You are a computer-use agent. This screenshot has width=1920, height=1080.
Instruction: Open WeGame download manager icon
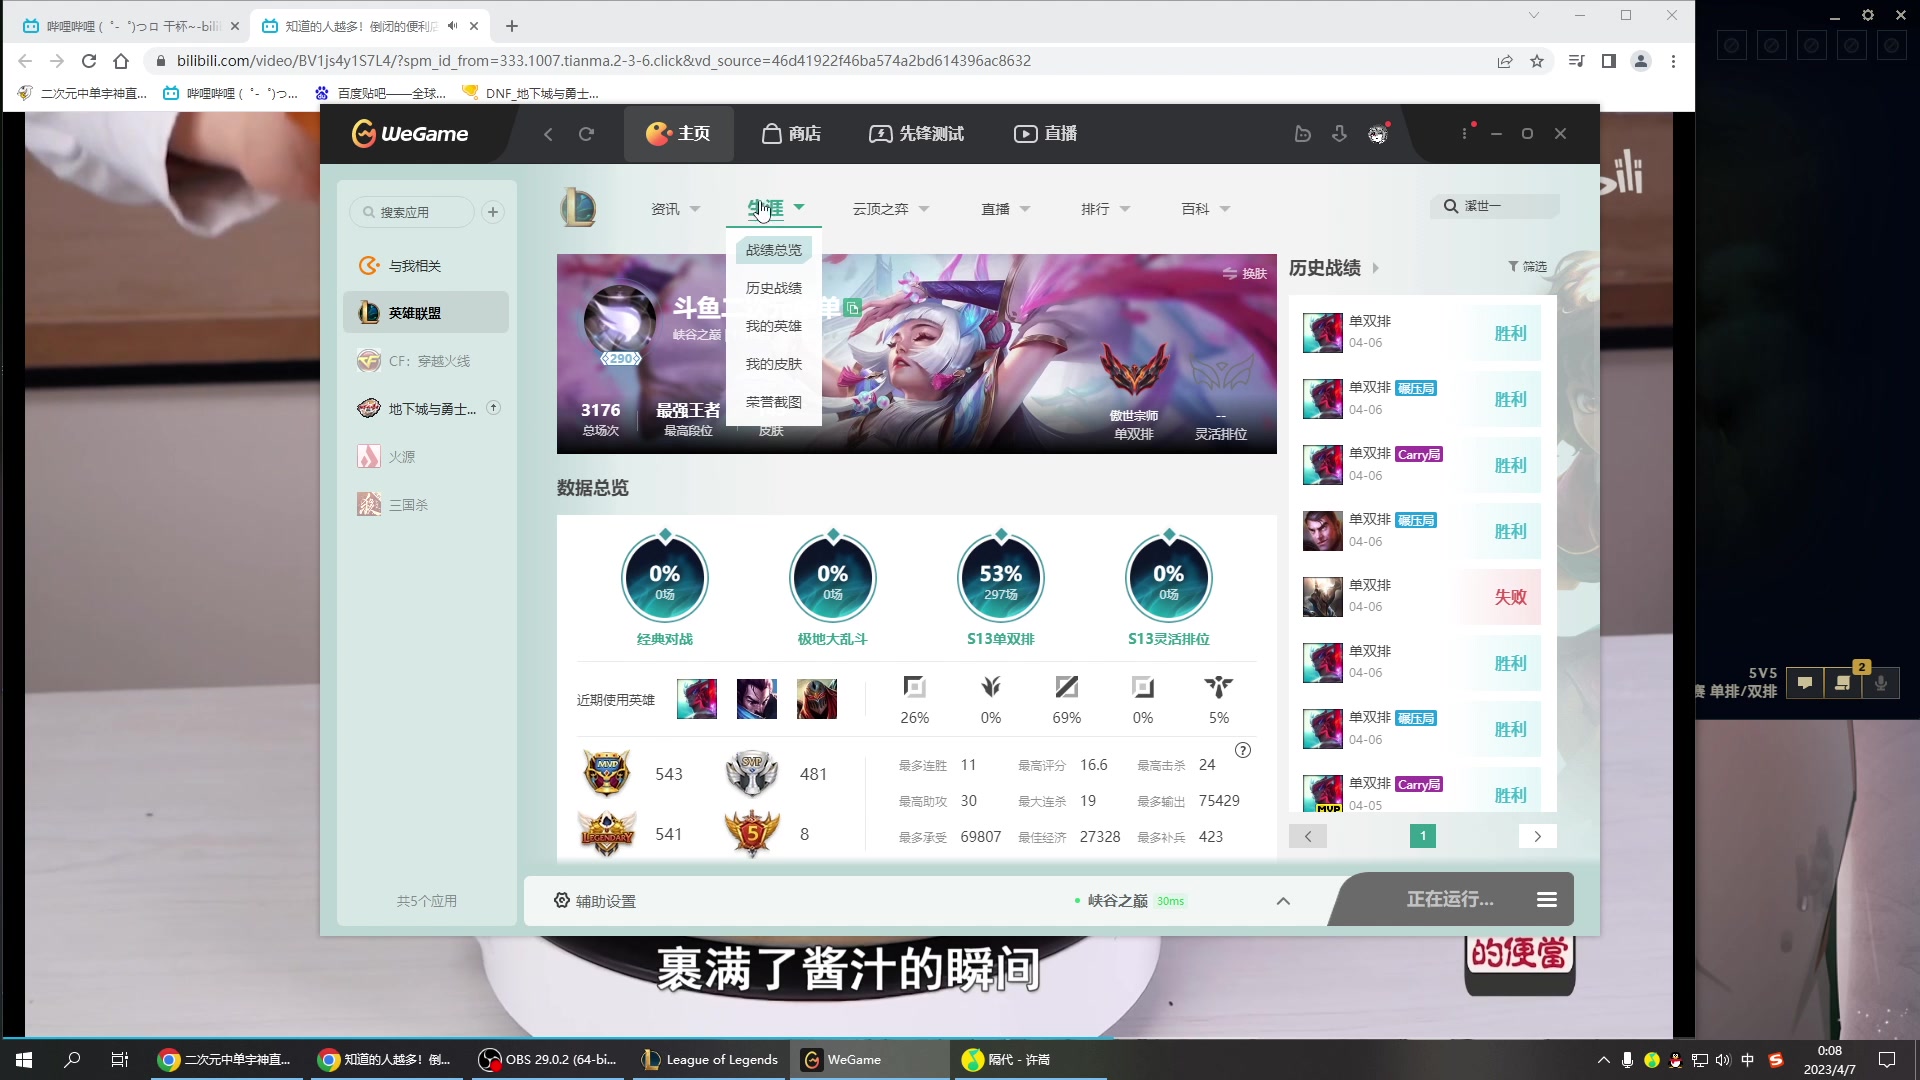(x=1340, y=134)
